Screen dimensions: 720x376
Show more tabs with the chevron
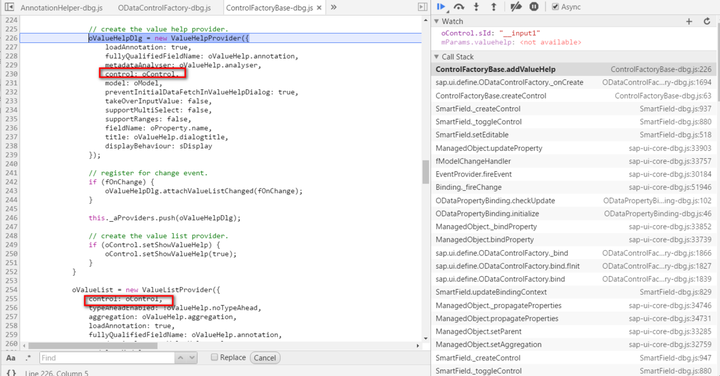point(333,7)
